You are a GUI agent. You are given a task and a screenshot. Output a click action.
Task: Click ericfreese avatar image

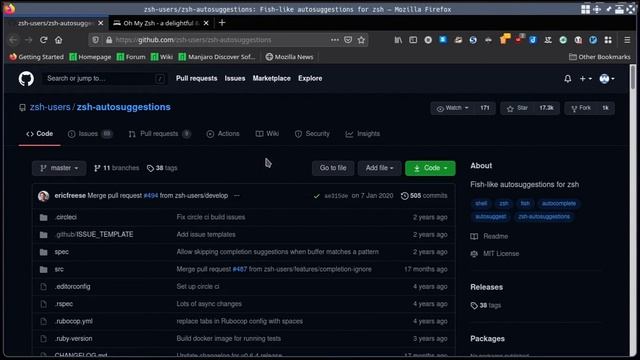(x=44, y=196)
